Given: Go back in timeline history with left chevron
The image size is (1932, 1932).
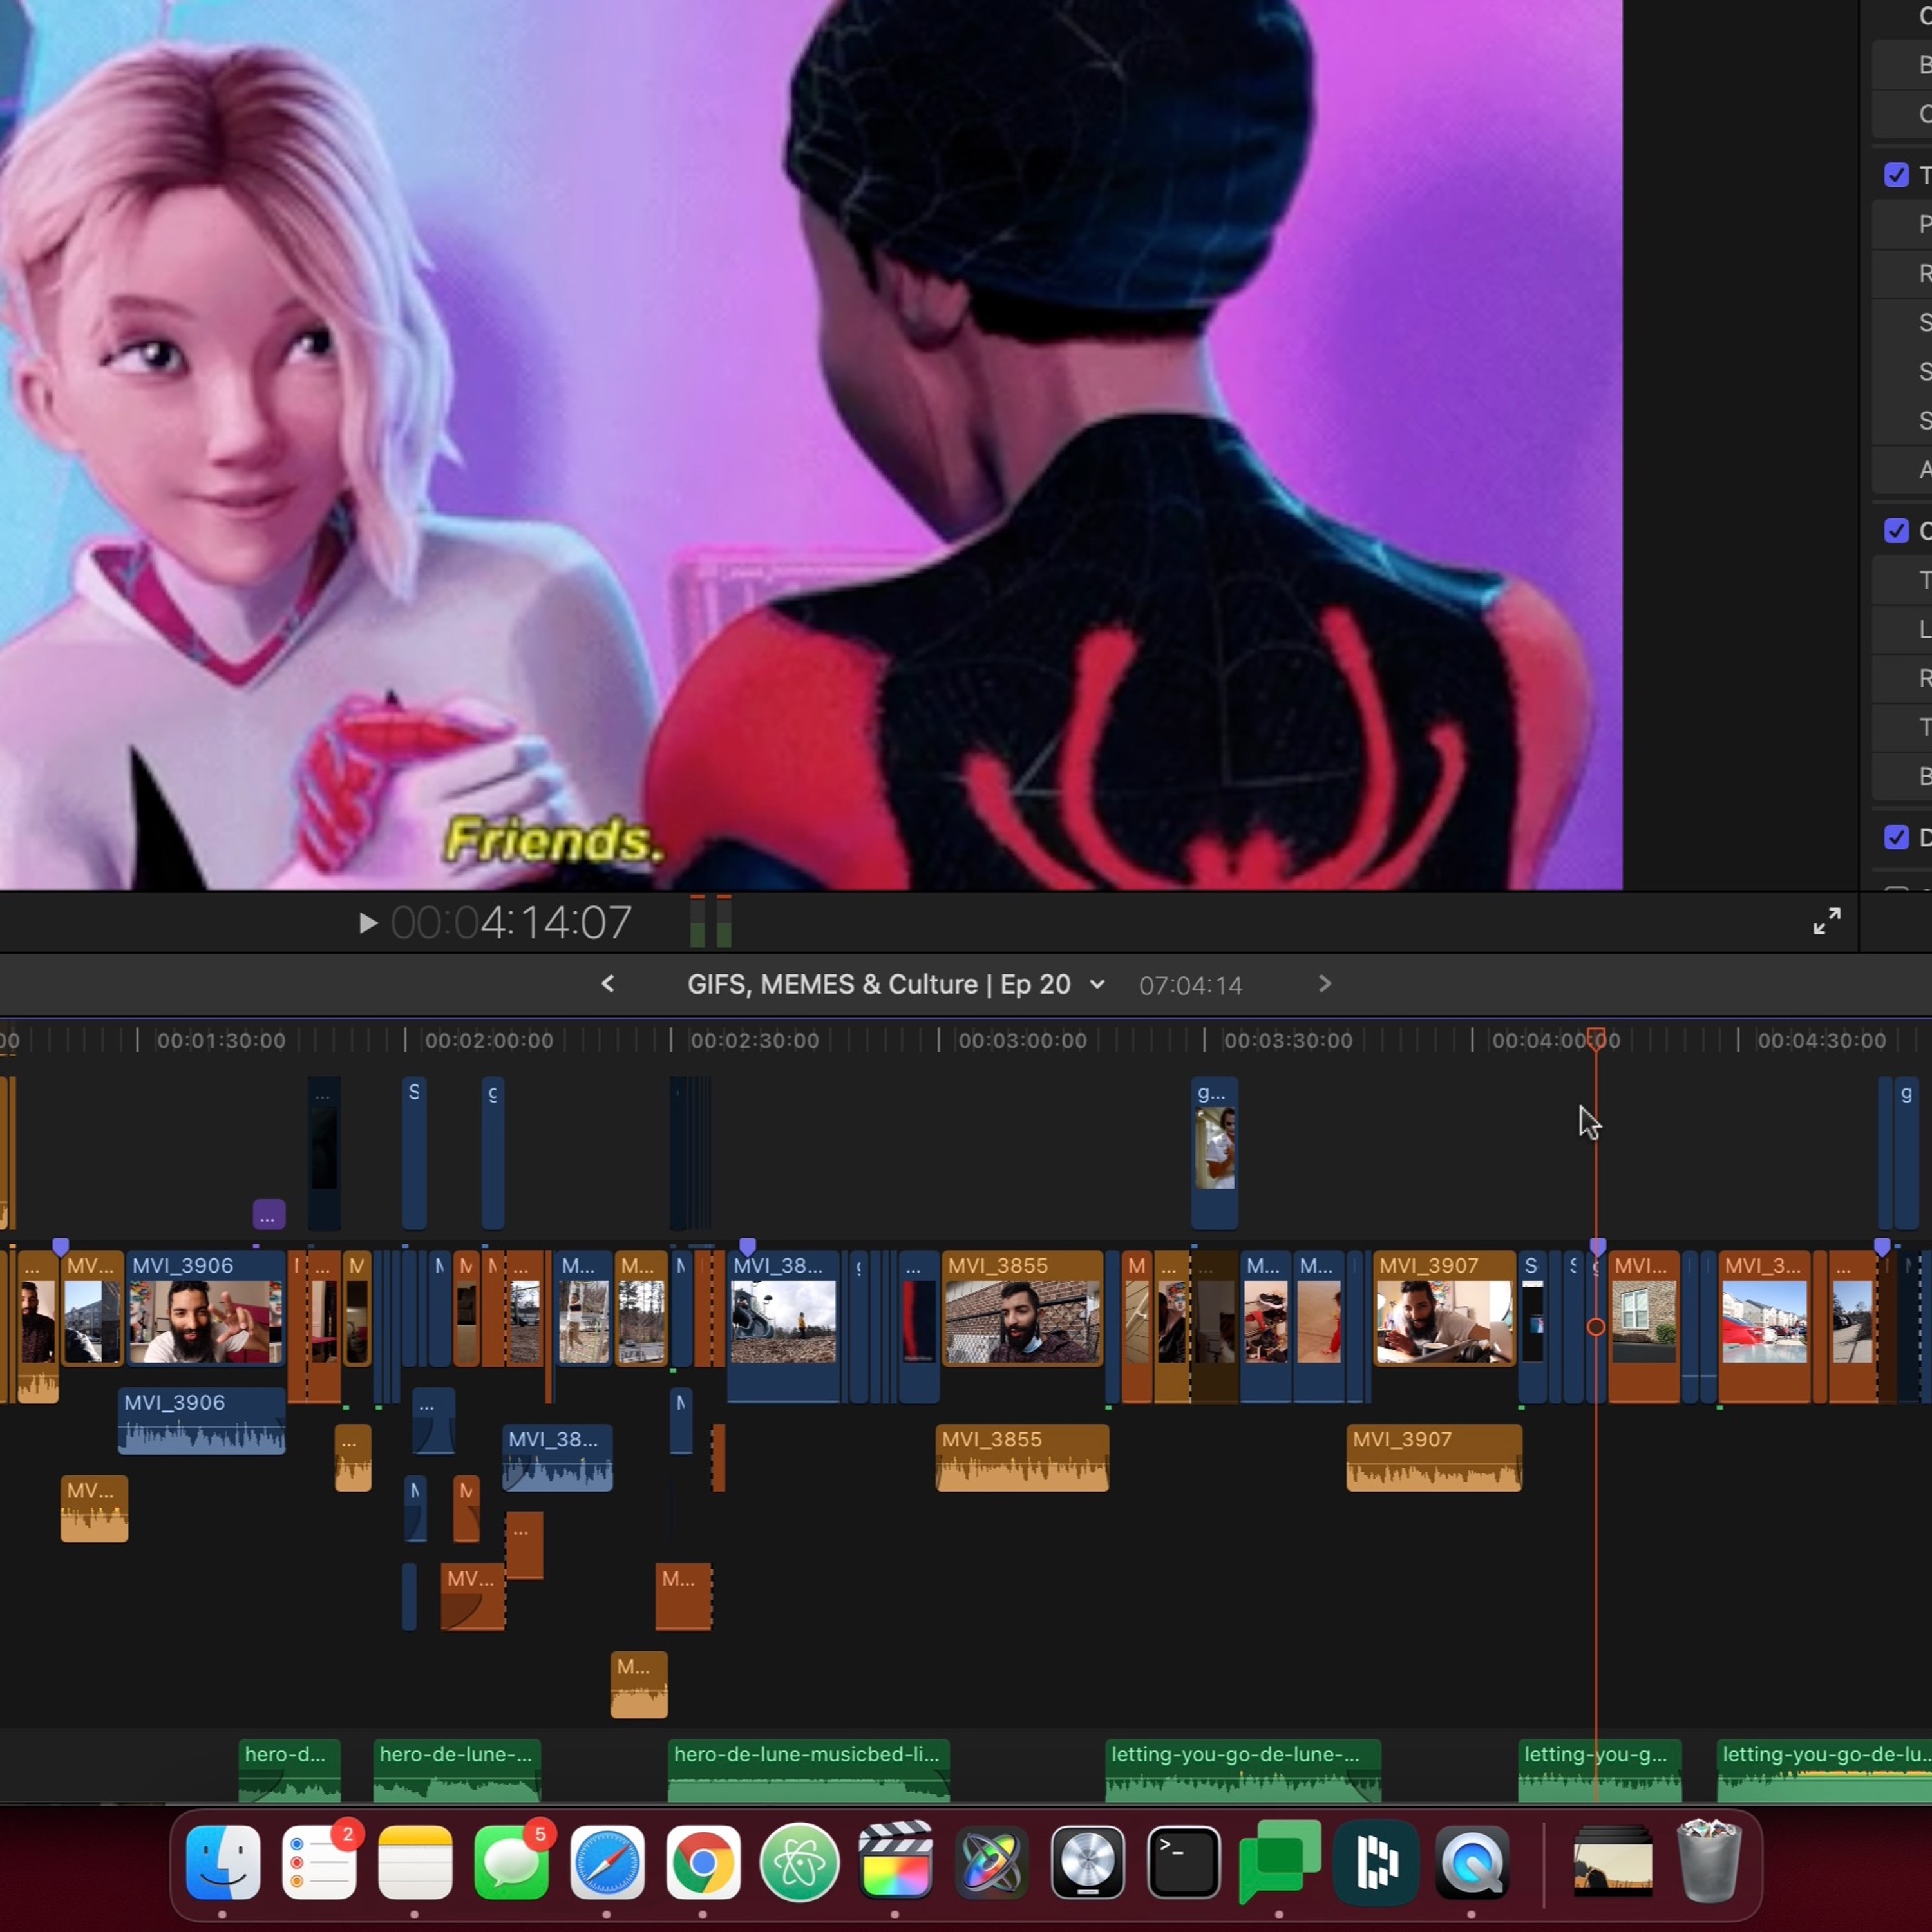Looking at the screenshot, I should (608, 984).
